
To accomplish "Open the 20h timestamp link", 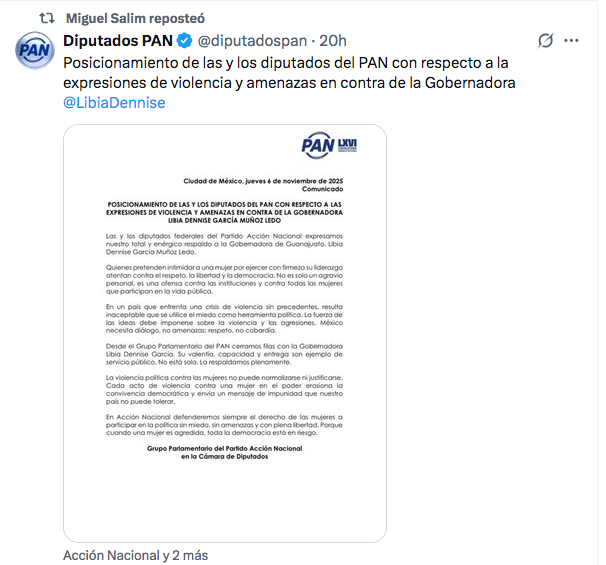I will 333,41.
